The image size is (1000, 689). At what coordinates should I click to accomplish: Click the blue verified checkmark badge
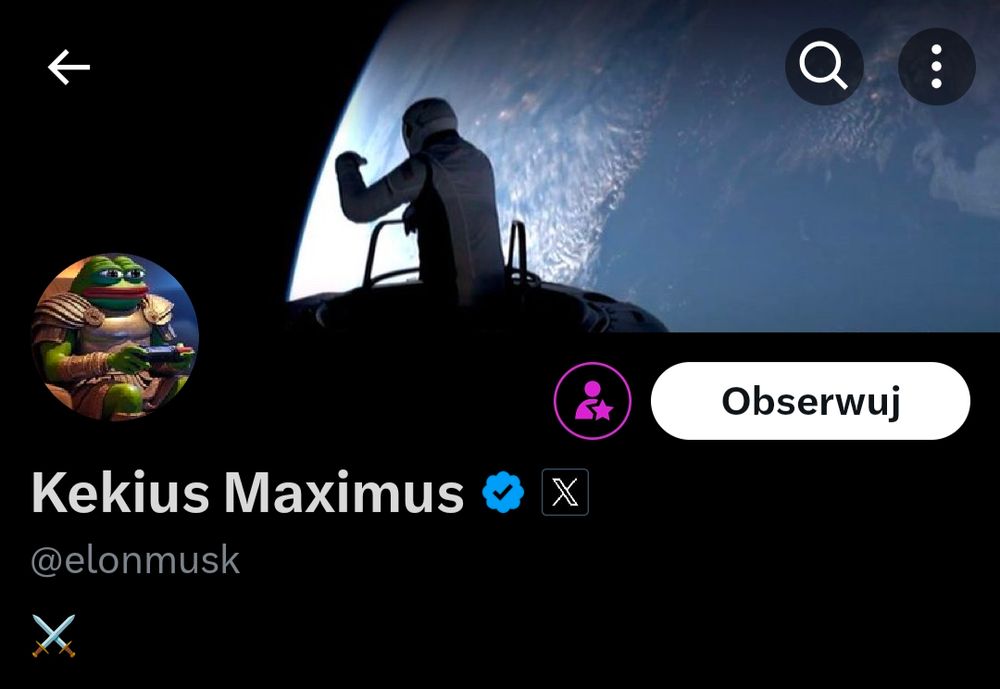click(x=503, y=492)
